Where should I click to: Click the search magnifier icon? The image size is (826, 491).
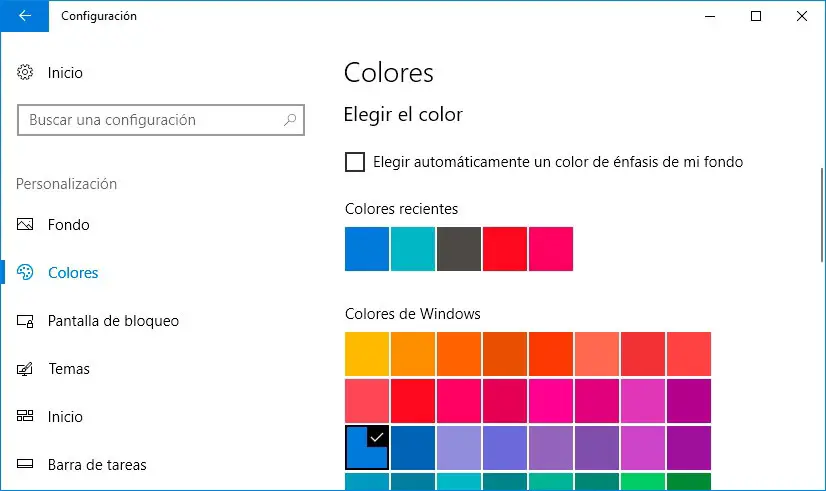pos(290,120)
